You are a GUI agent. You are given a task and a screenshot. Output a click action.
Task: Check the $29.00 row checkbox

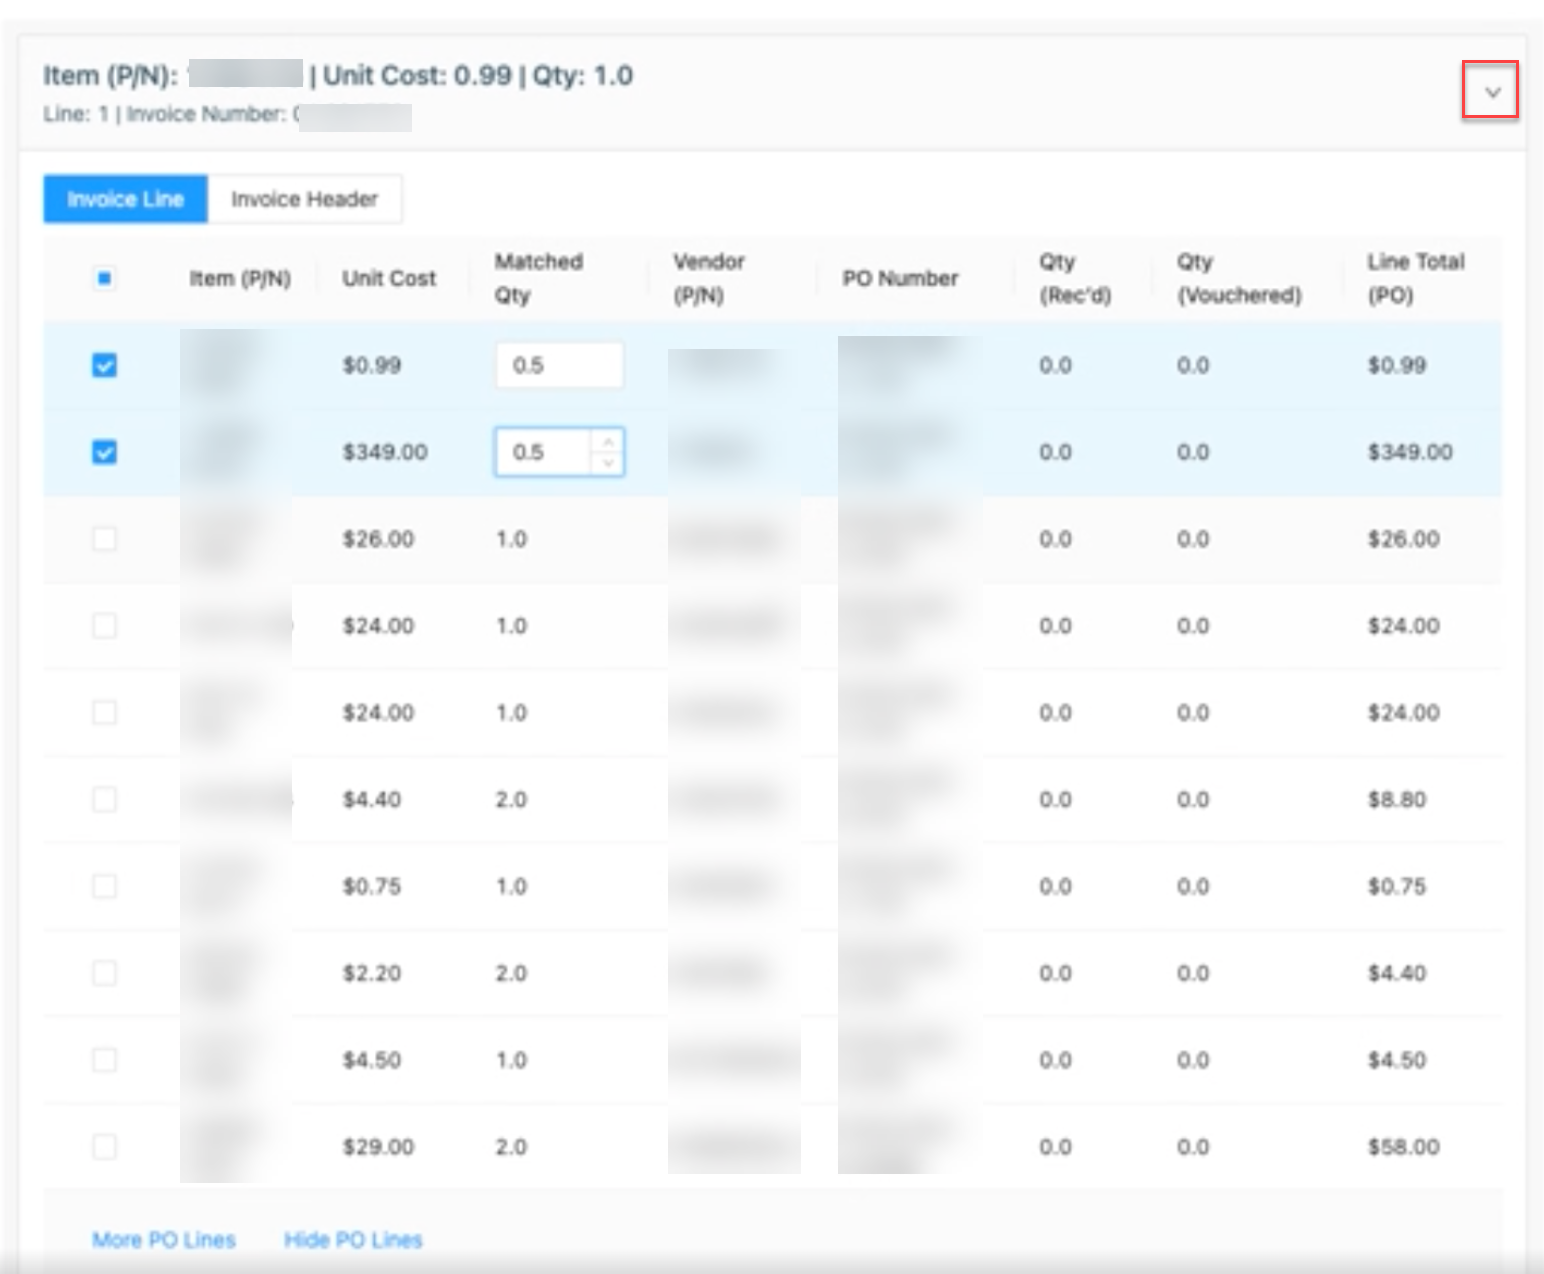[x=104, y=1147]
